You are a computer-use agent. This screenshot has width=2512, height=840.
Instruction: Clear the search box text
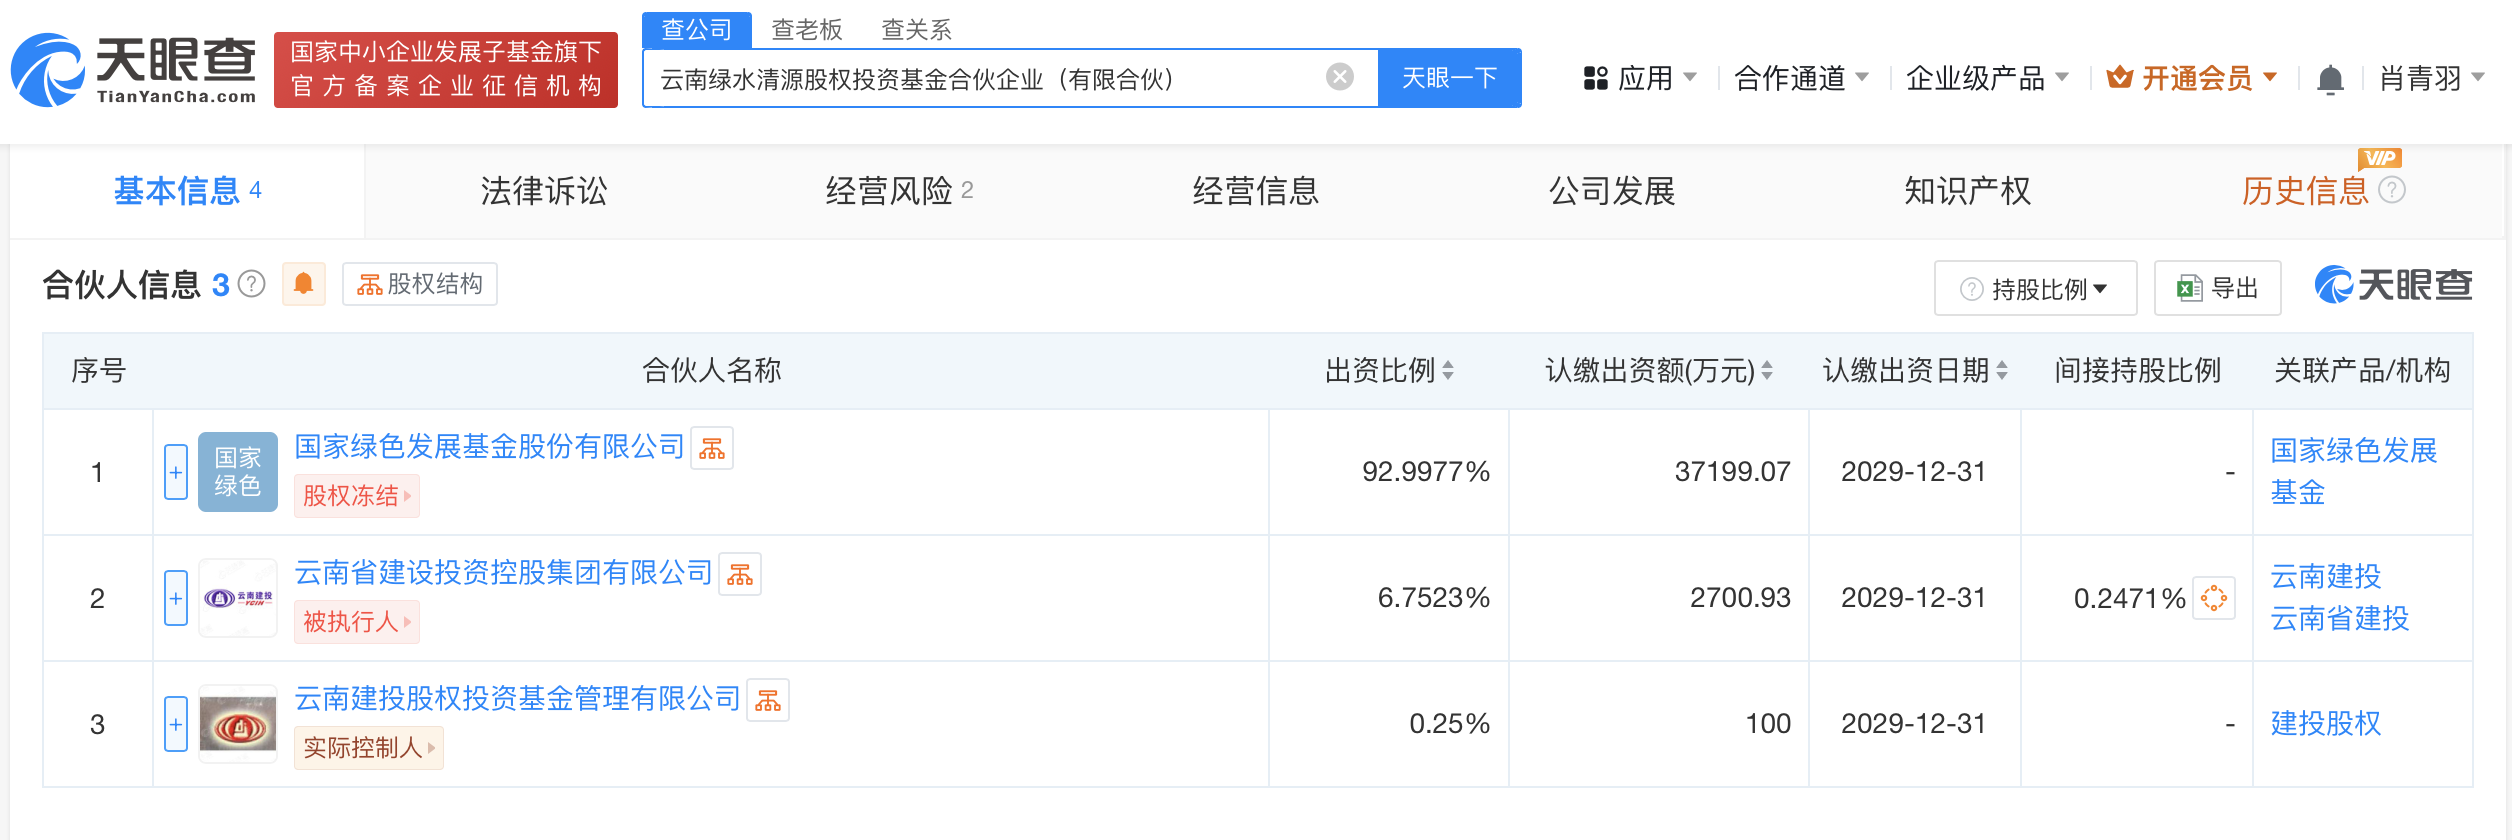(1340, 77)
